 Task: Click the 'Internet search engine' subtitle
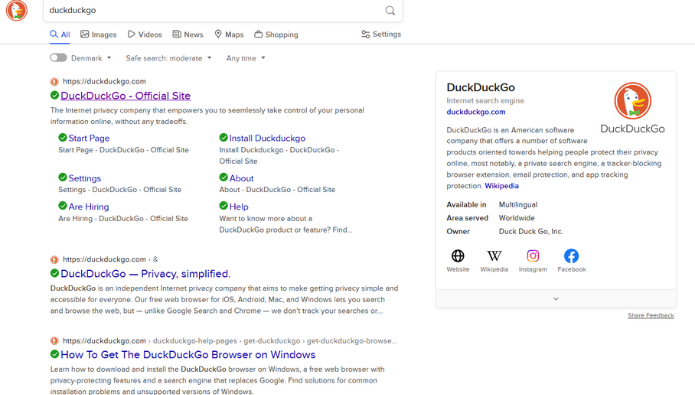point(485,101)
